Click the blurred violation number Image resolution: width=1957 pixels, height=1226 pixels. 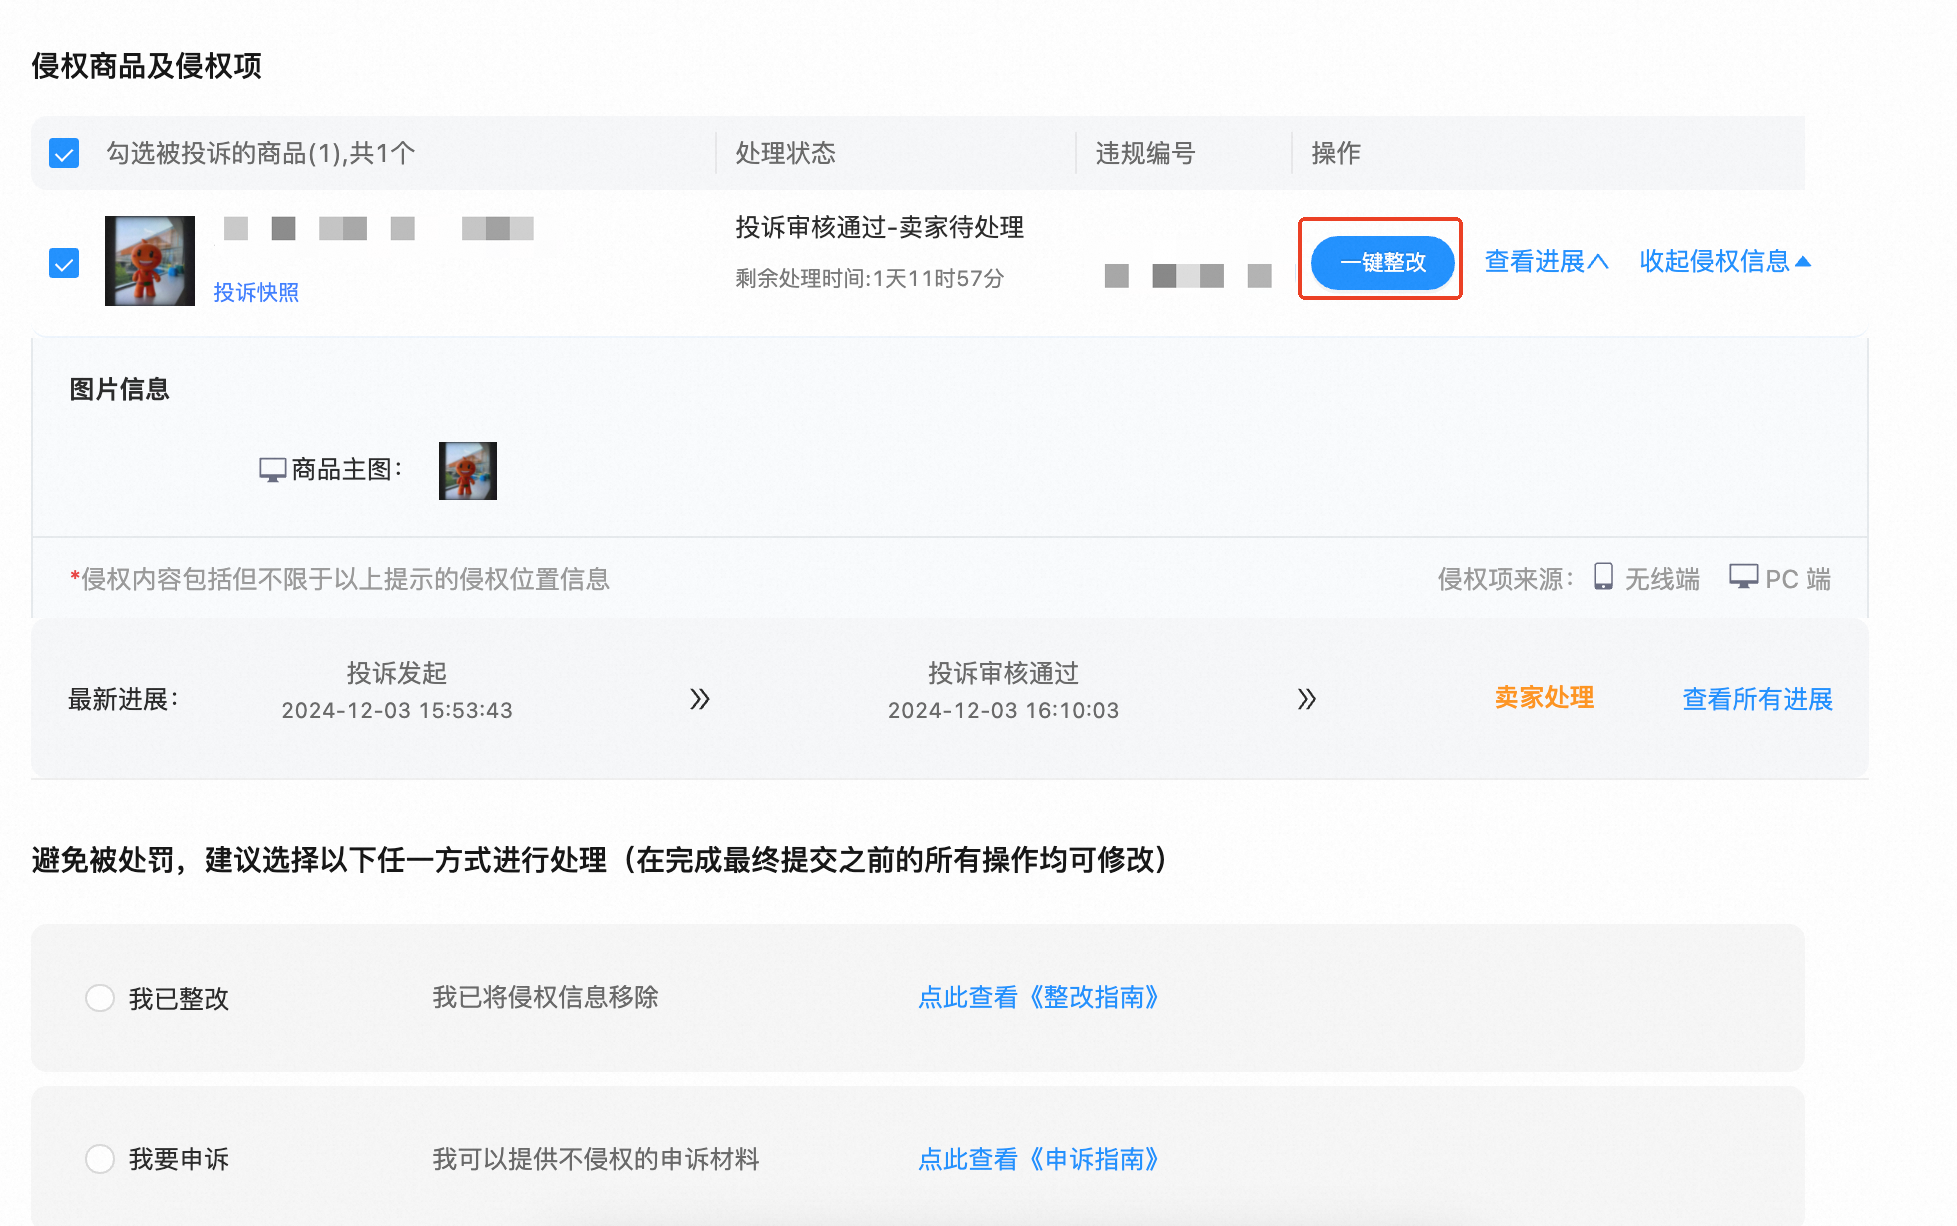coord(1188,276)
